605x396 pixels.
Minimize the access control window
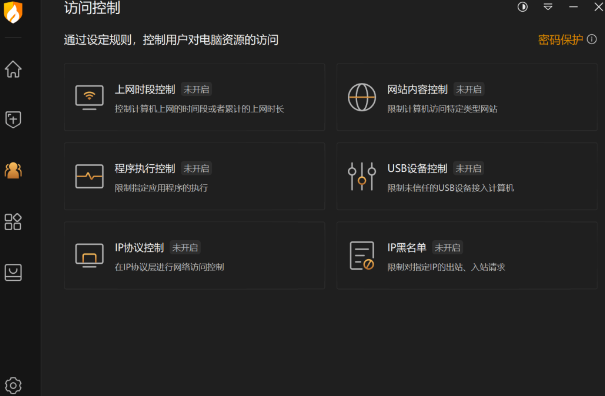pos(573,7)
